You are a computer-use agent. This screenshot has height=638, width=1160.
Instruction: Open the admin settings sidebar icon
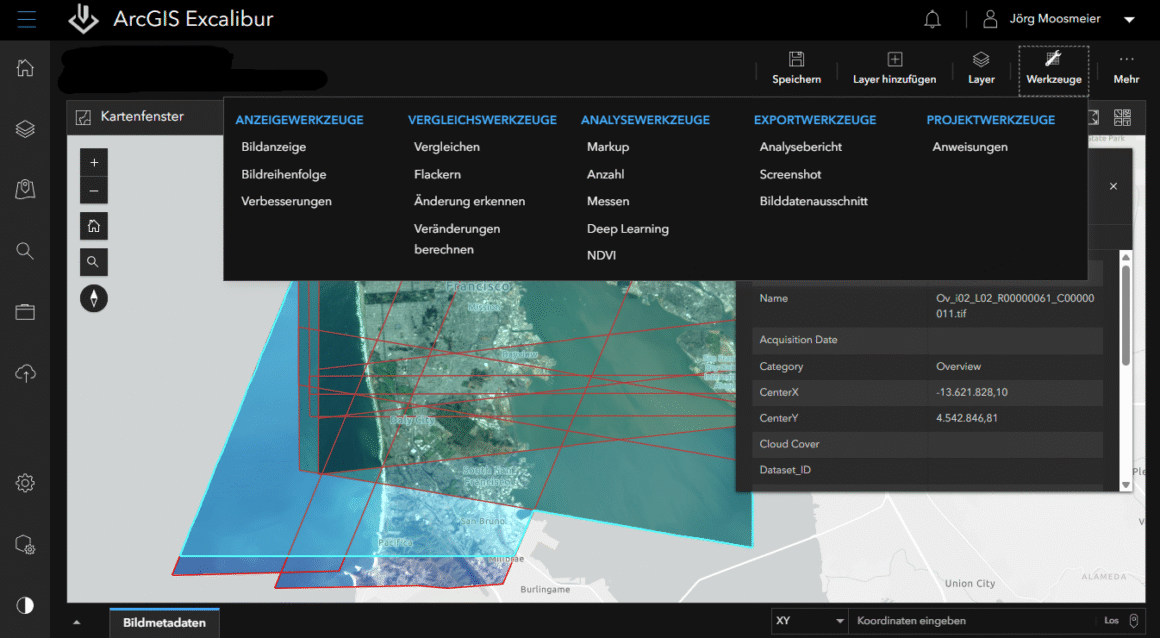point(25,545)
